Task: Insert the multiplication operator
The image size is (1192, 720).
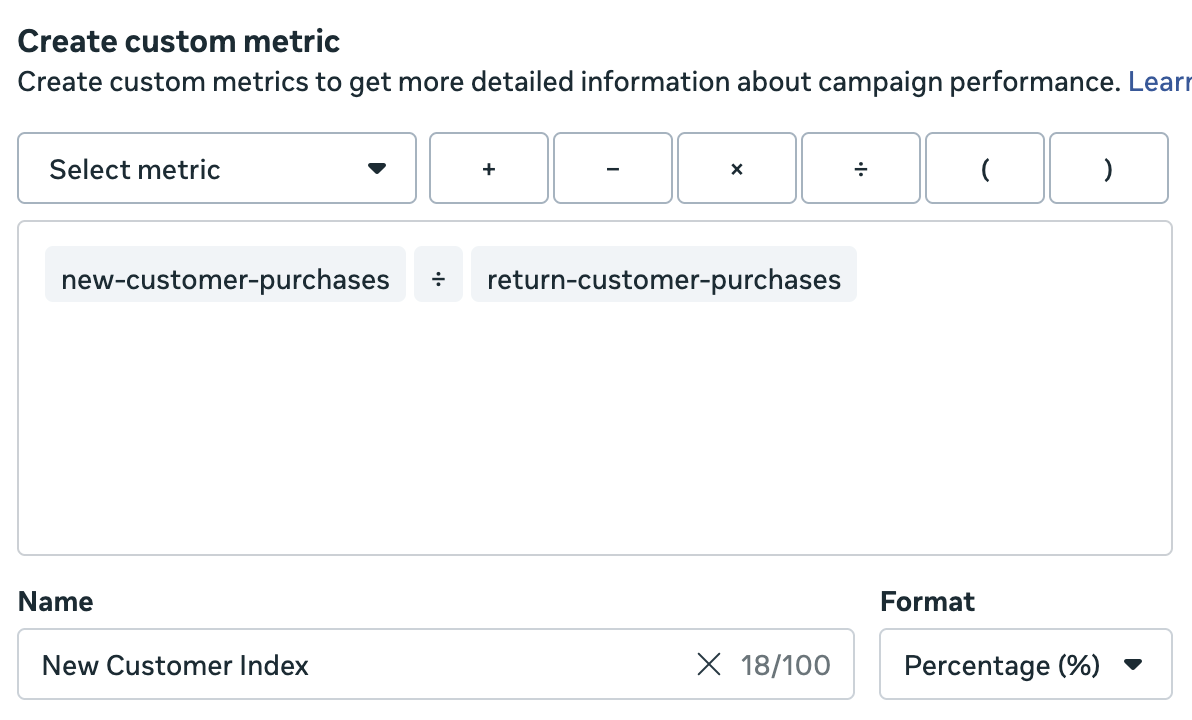Action: (x=736, y=169)
